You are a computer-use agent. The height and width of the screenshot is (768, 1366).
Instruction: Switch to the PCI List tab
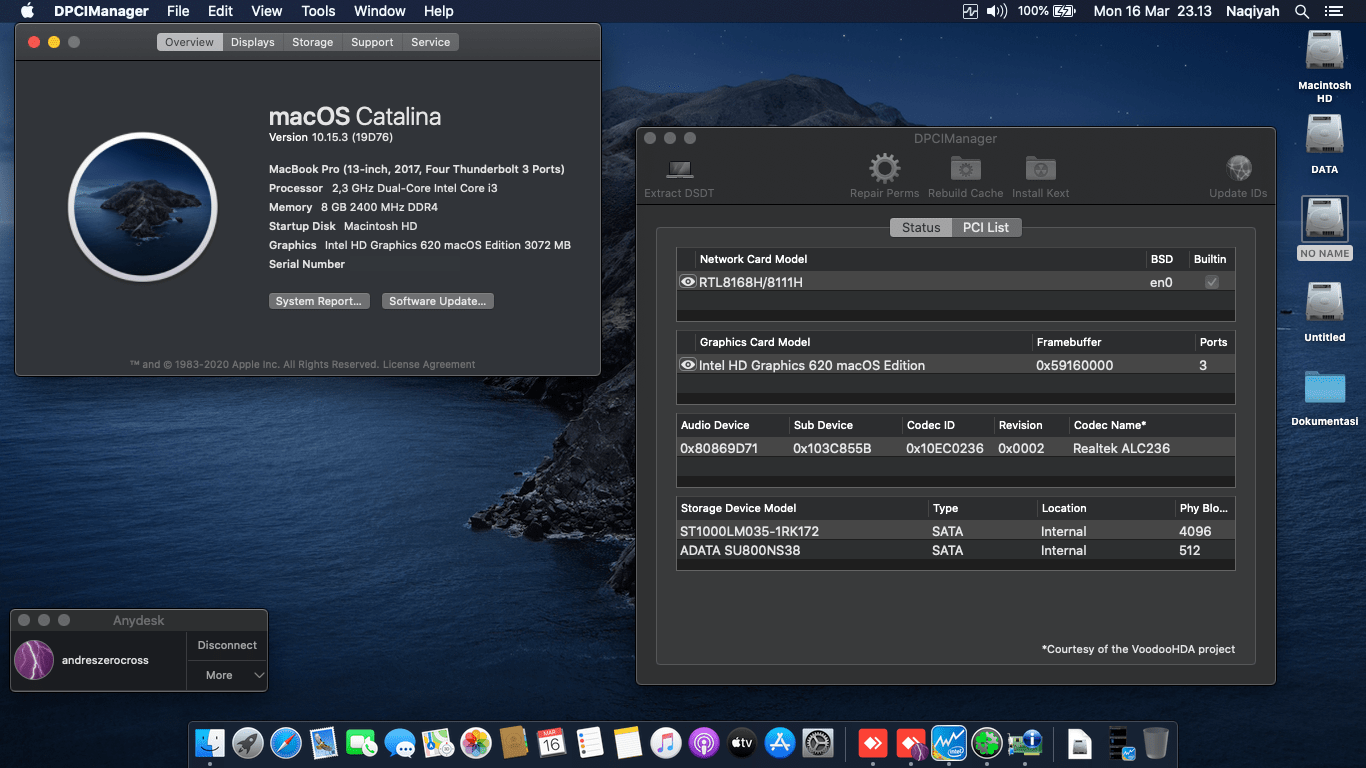coord(986,227)
